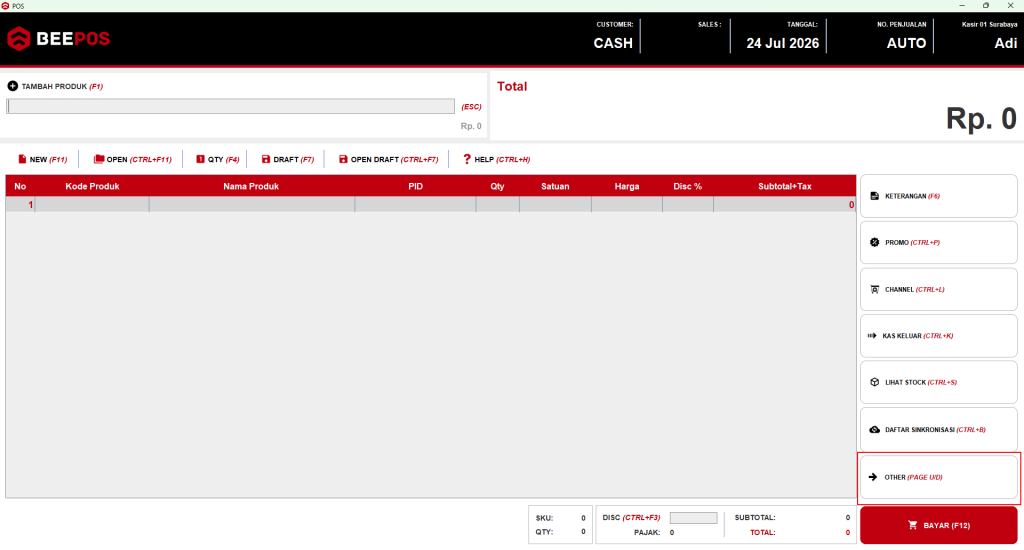Viewport: 1024px width, 550px height.
Task: Open the Promo (CTRL+P) button
Action: [x=938, y=242]
